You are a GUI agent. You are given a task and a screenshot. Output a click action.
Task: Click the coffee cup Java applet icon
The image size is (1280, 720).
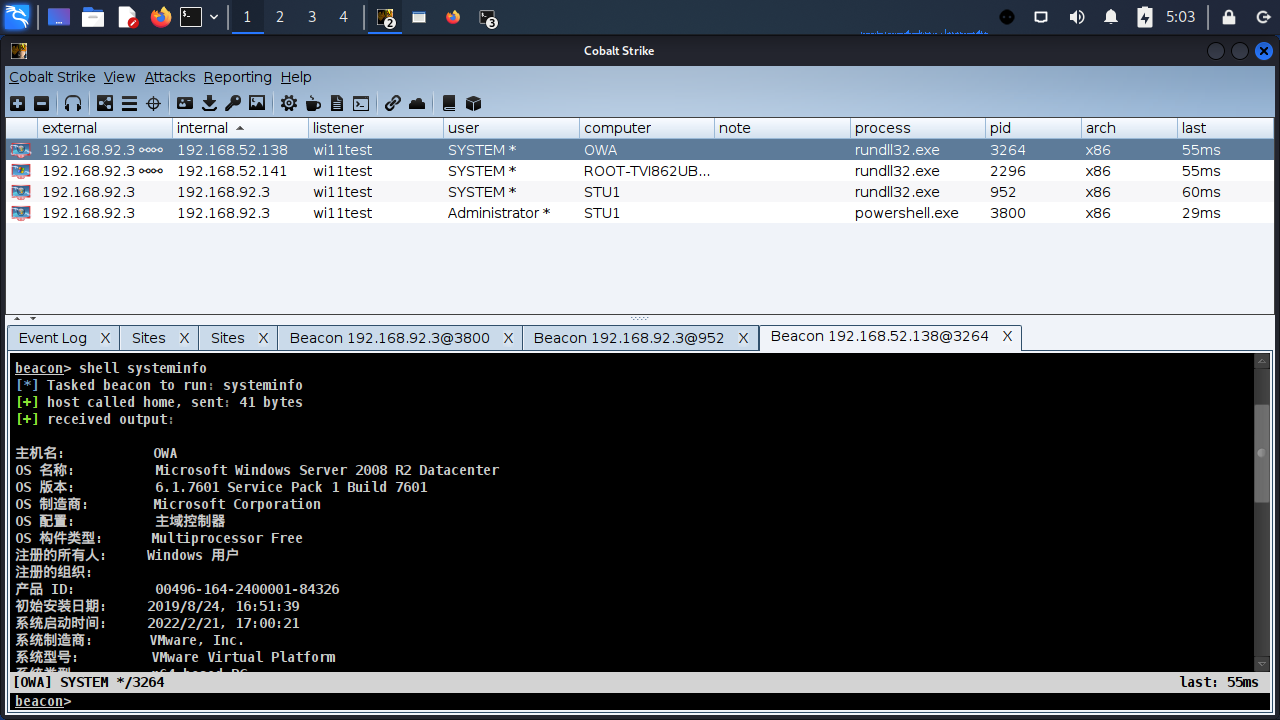tap(313, 103)
